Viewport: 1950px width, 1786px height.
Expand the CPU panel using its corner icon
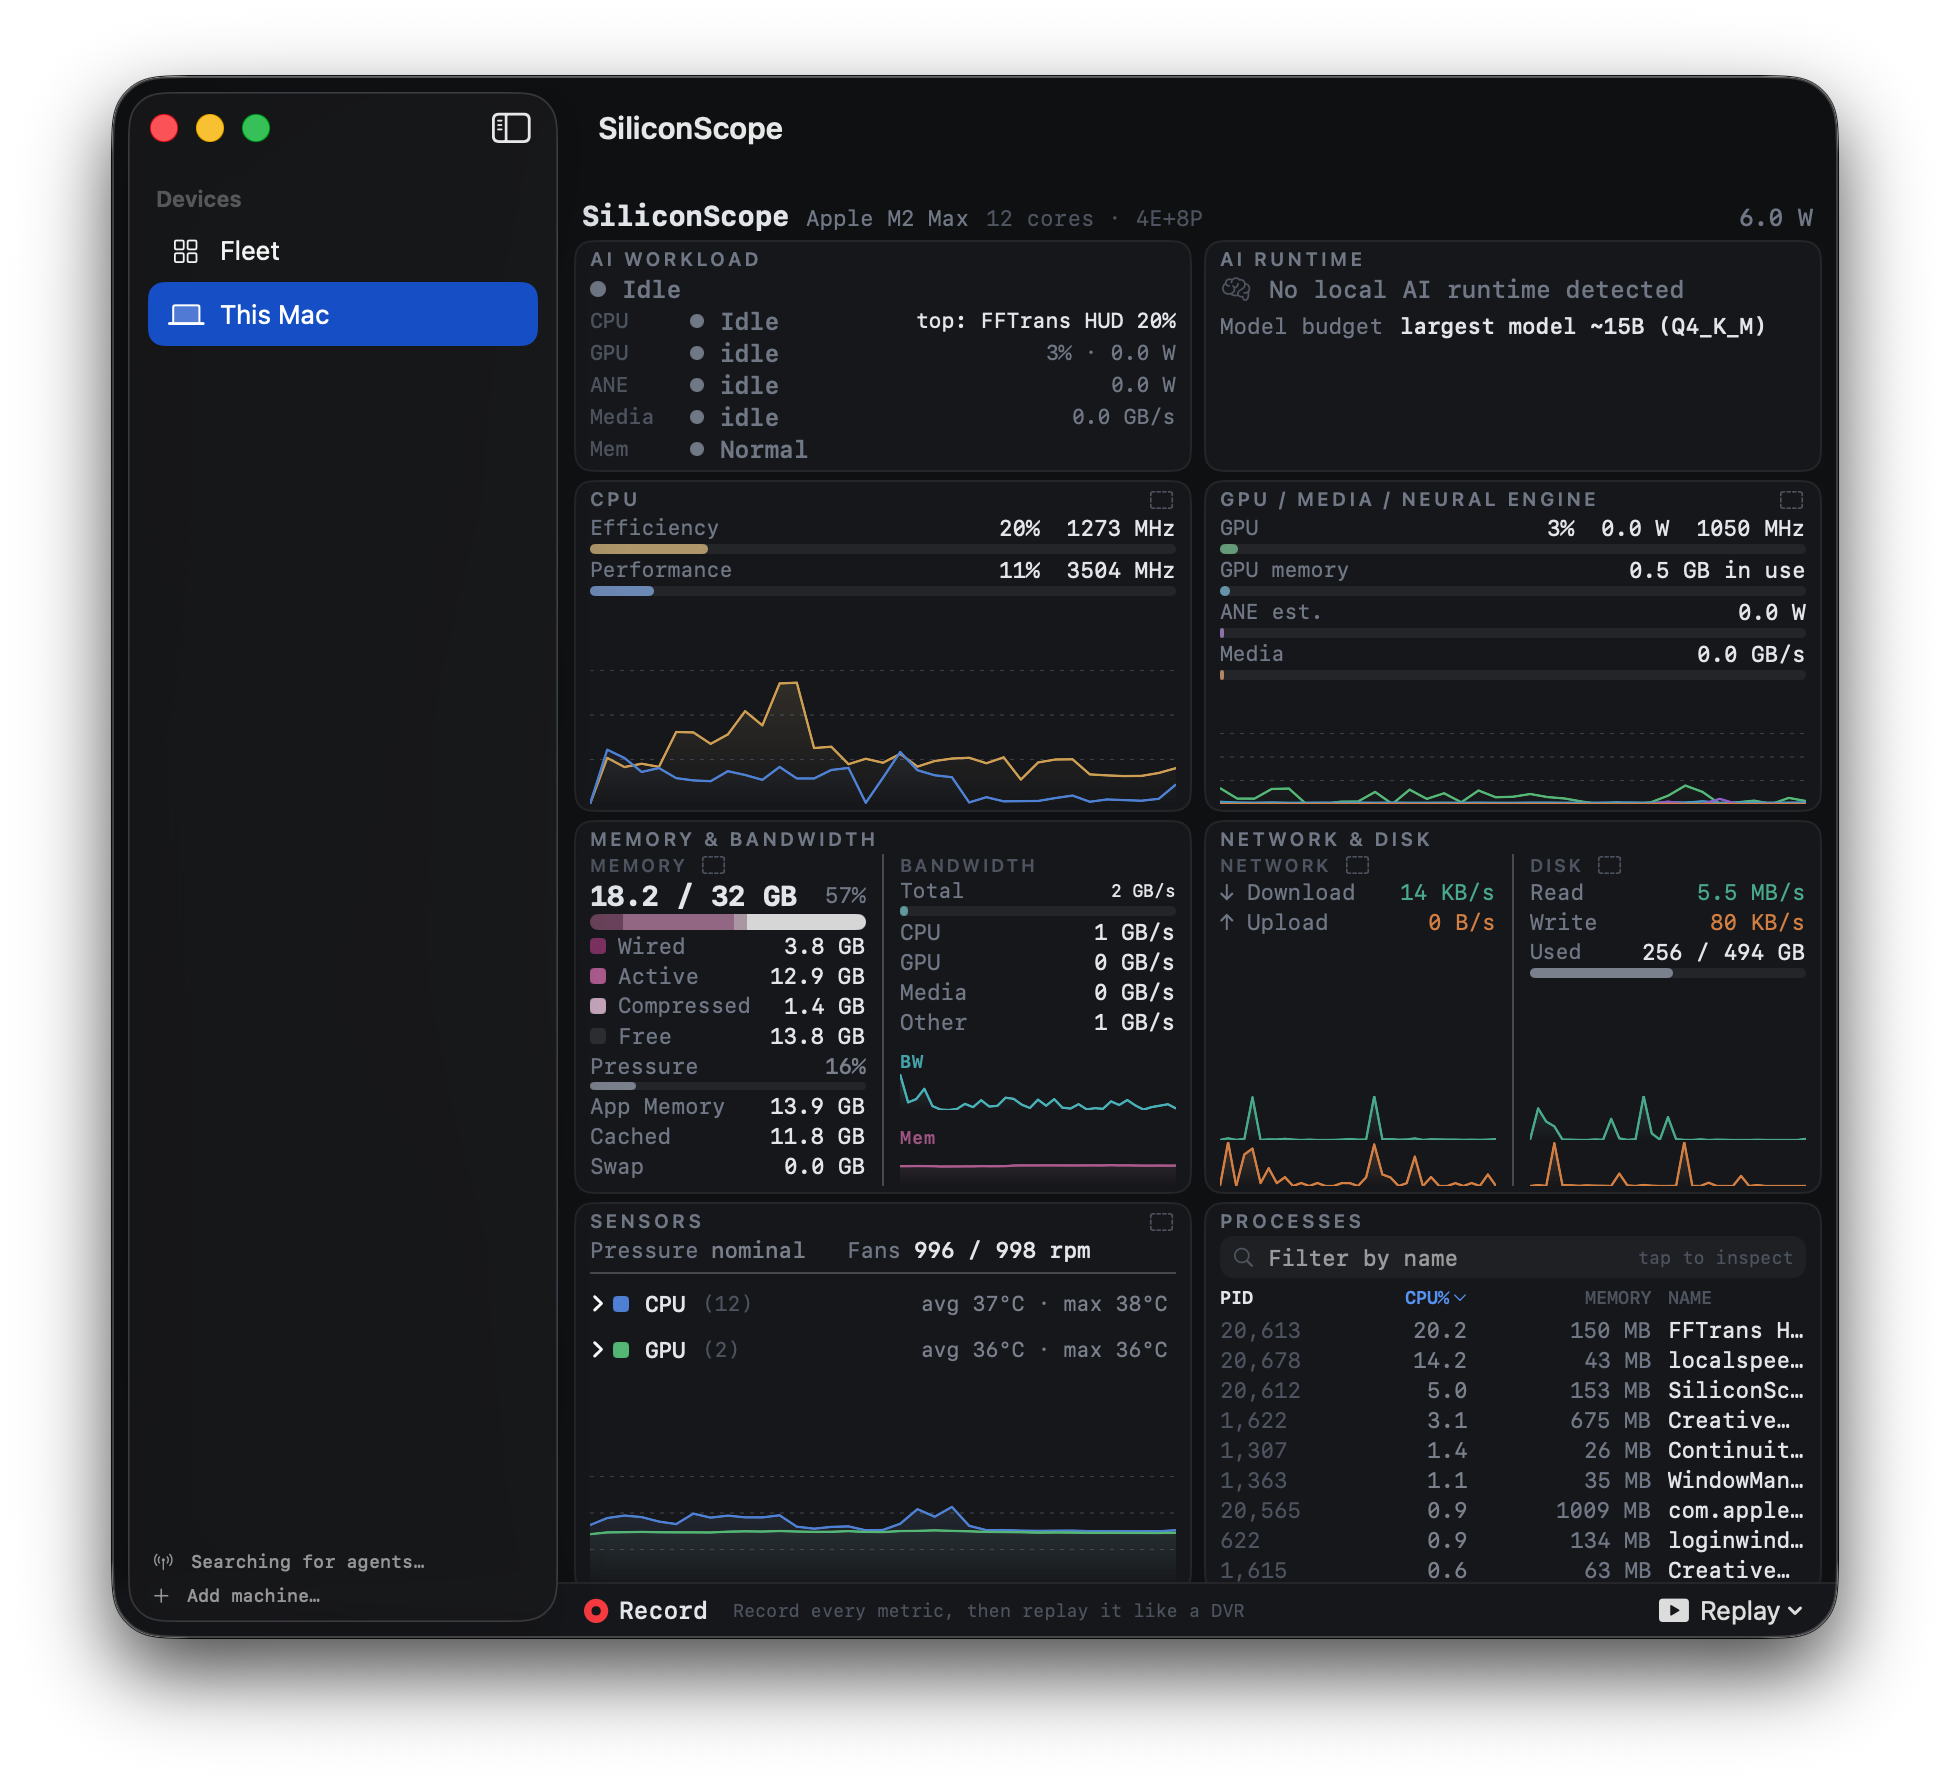pos(1161,499)
